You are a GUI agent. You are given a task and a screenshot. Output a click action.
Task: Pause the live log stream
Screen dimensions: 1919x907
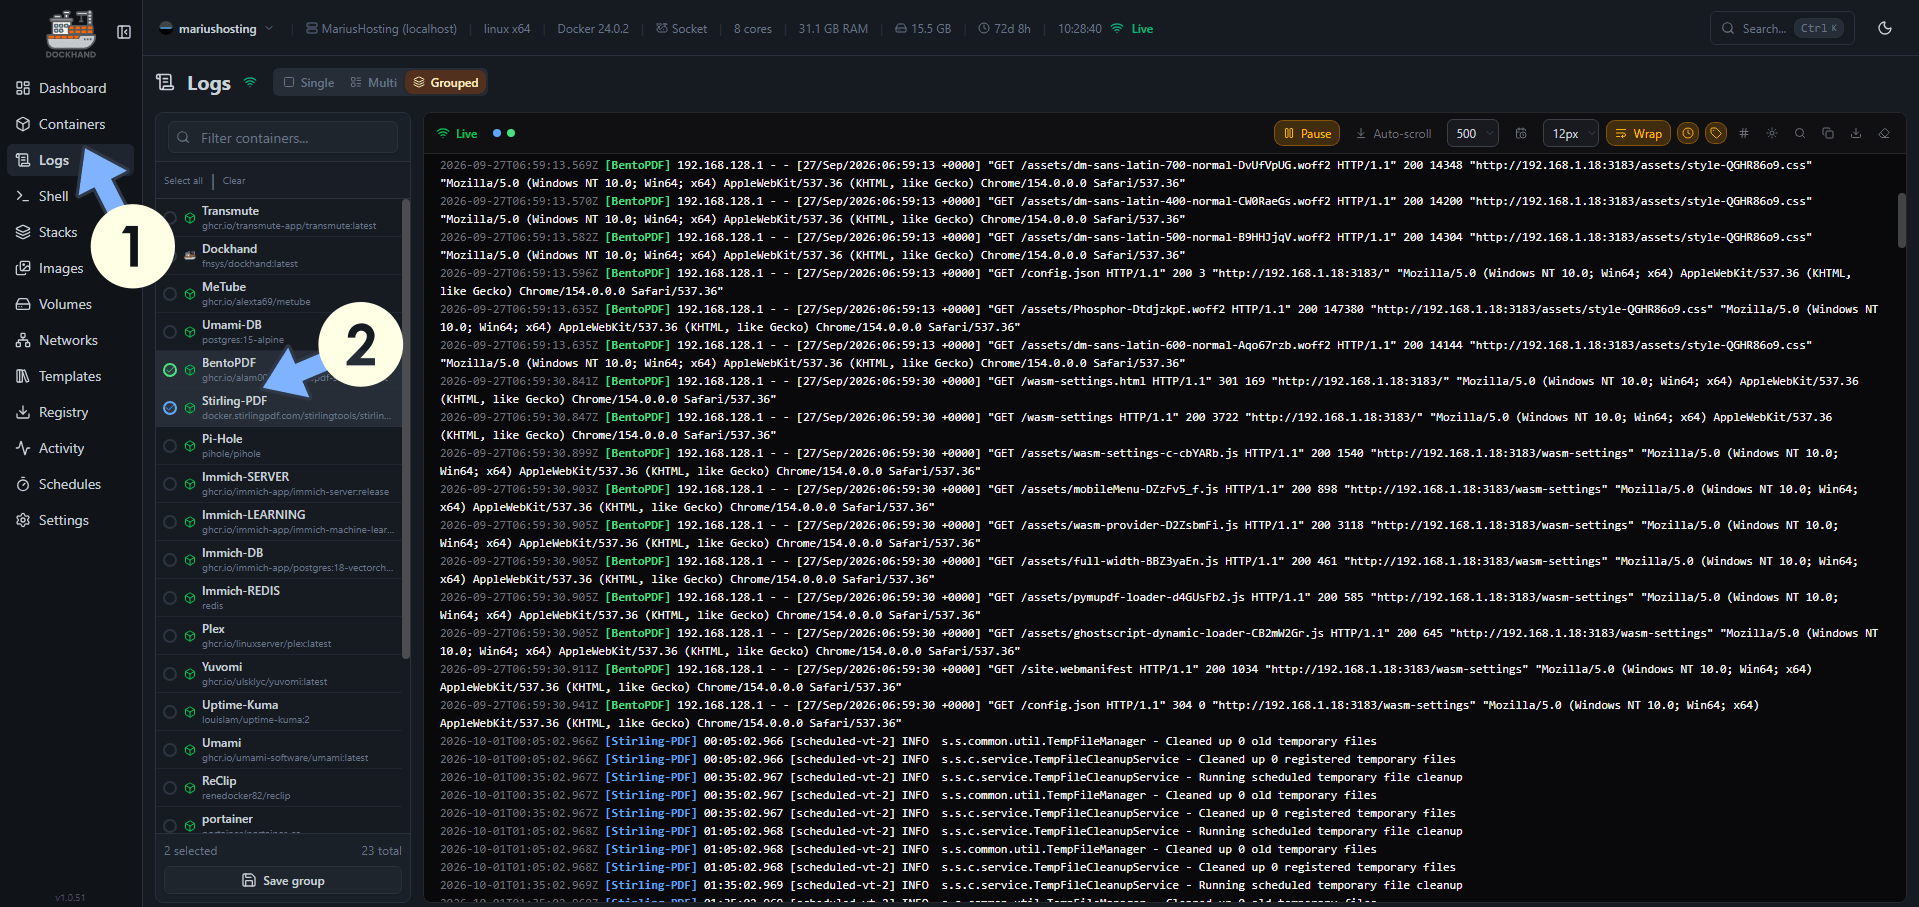tap(1308, 133)
